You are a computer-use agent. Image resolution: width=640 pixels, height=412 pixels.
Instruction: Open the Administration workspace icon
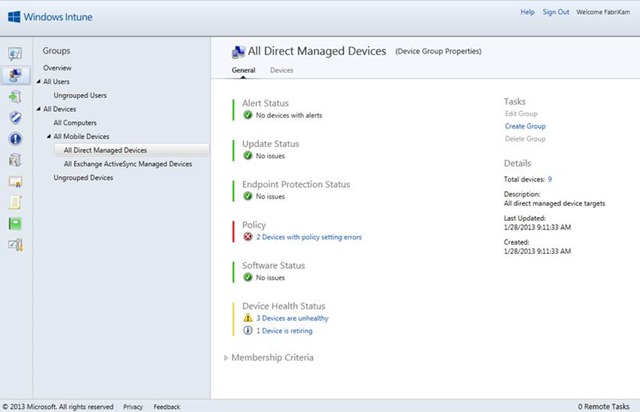[15, 244]
